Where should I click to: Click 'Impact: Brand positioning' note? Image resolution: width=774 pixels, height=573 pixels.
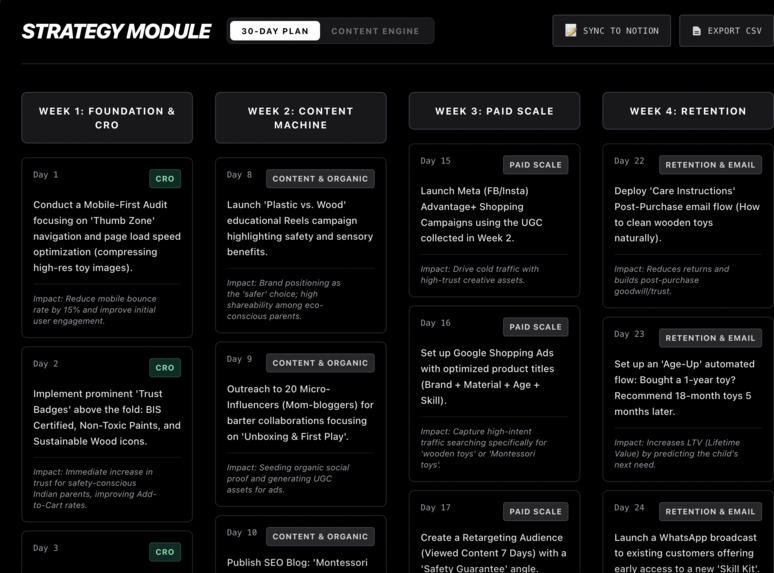(284, 300)
